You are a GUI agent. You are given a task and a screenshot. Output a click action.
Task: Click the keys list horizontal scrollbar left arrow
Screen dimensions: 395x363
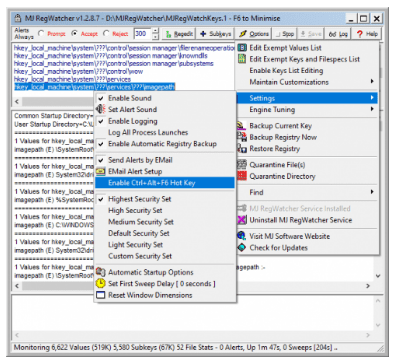[17, 101]
